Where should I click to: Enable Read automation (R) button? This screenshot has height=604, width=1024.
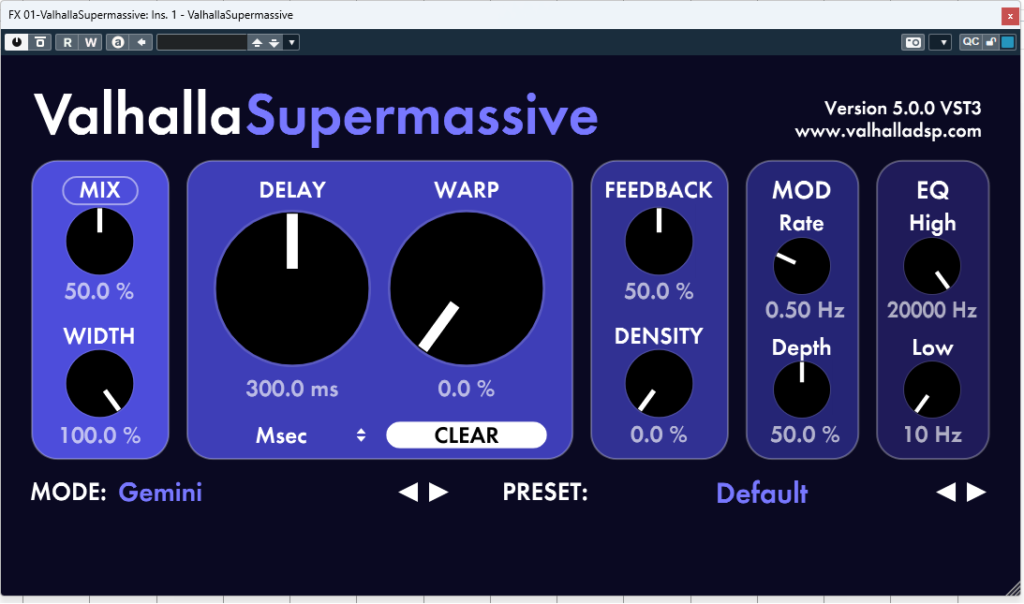pyautogui.click(x=67, y=42)
